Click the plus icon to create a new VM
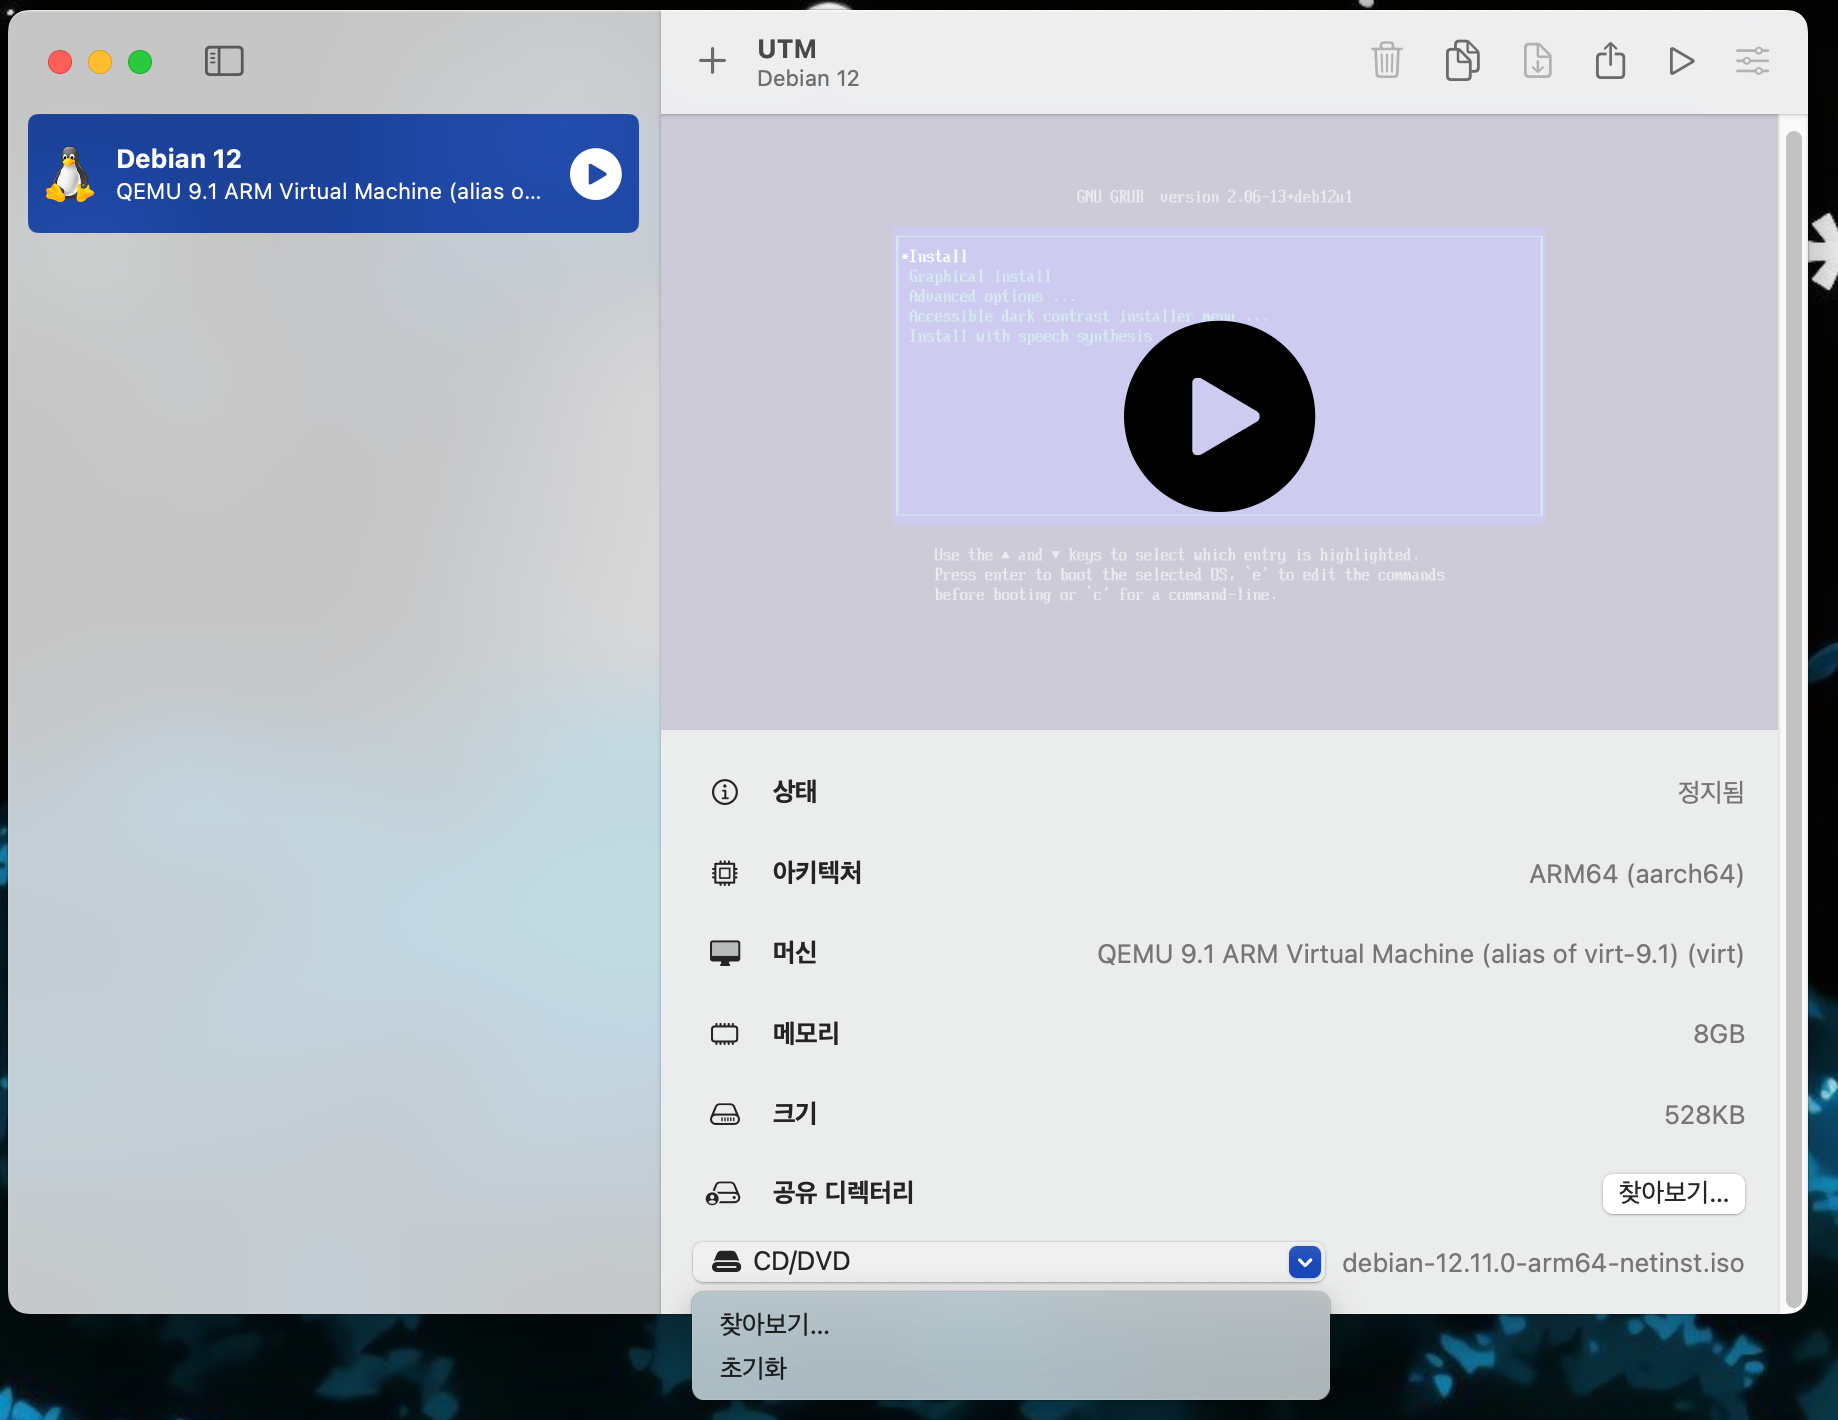Image resolution: width=1838 pixels, height=1420 pixels. click(712, 61)
